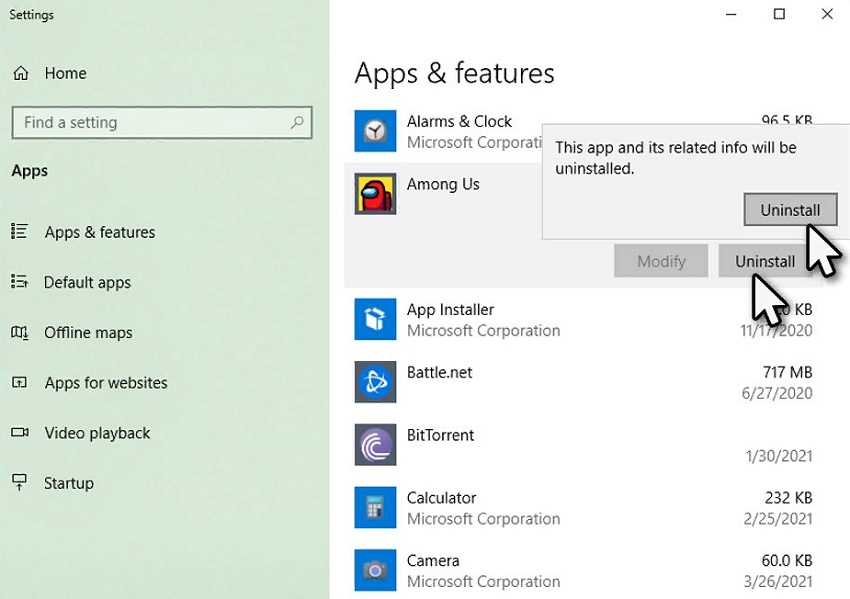Click Microsoft Corporation under Camera
Image resolution: width=850 pixels, height=599 pixels.
point(484,582)
